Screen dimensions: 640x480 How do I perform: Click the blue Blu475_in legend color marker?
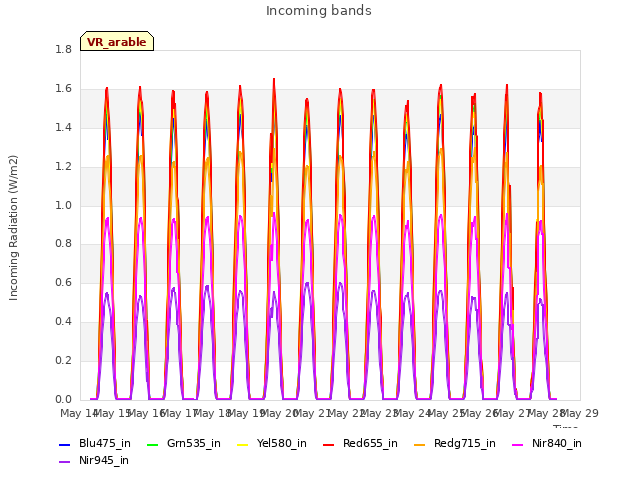[x=64, y=444]
